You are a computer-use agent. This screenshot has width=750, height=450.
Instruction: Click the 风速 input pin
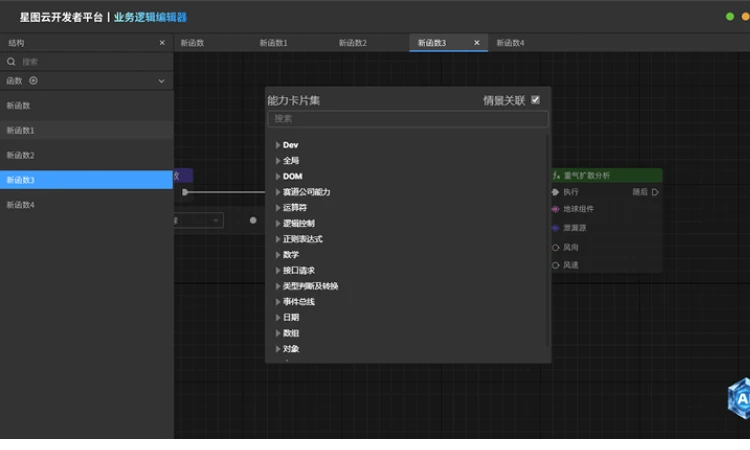555,265
